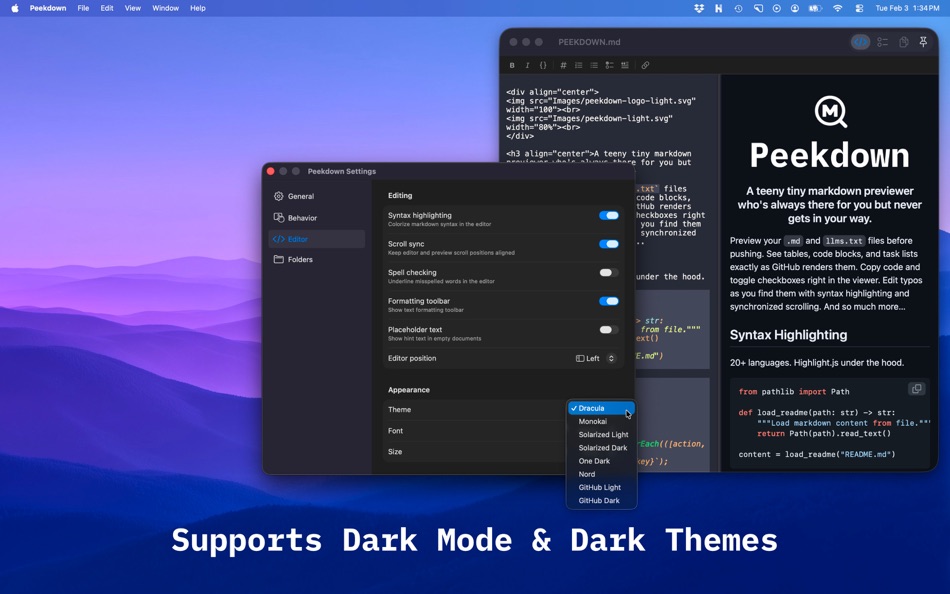
Task: Click the play circle menu bar icon
Action: 777,8
